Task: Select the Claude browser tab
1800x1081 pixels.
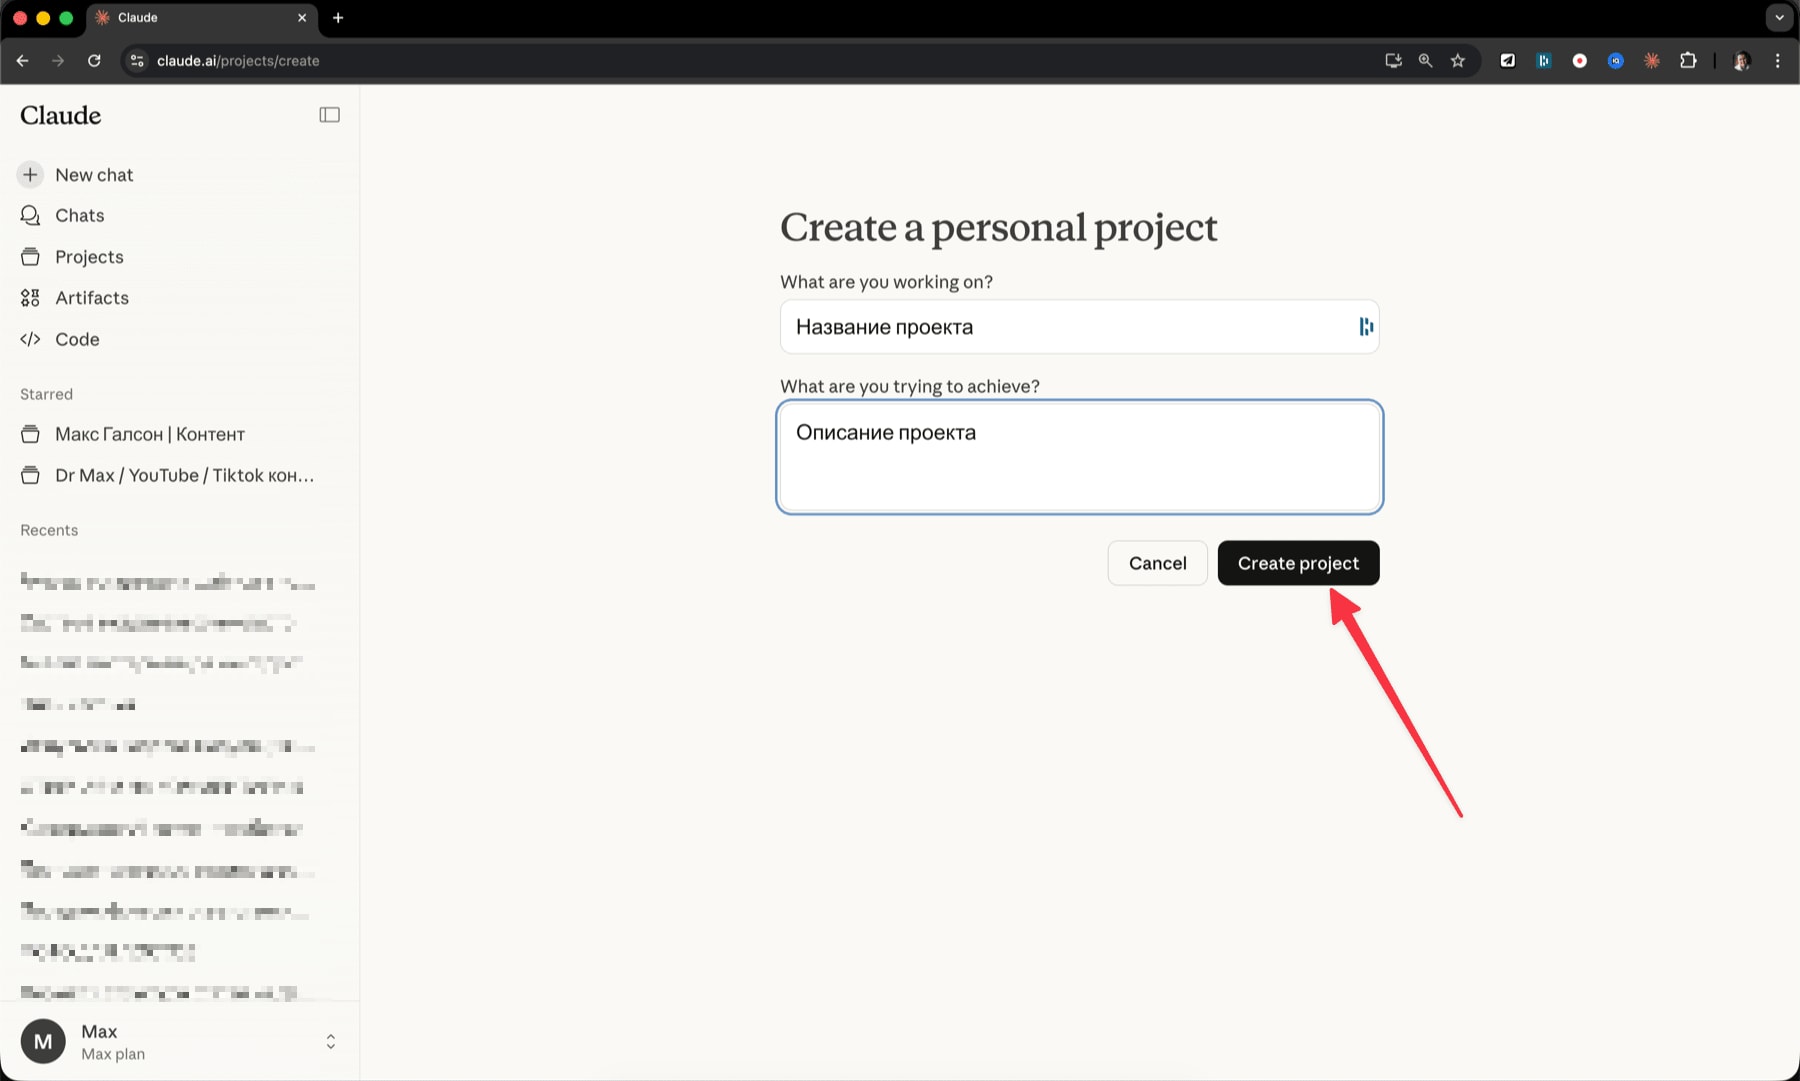Action: pos(202,18)
